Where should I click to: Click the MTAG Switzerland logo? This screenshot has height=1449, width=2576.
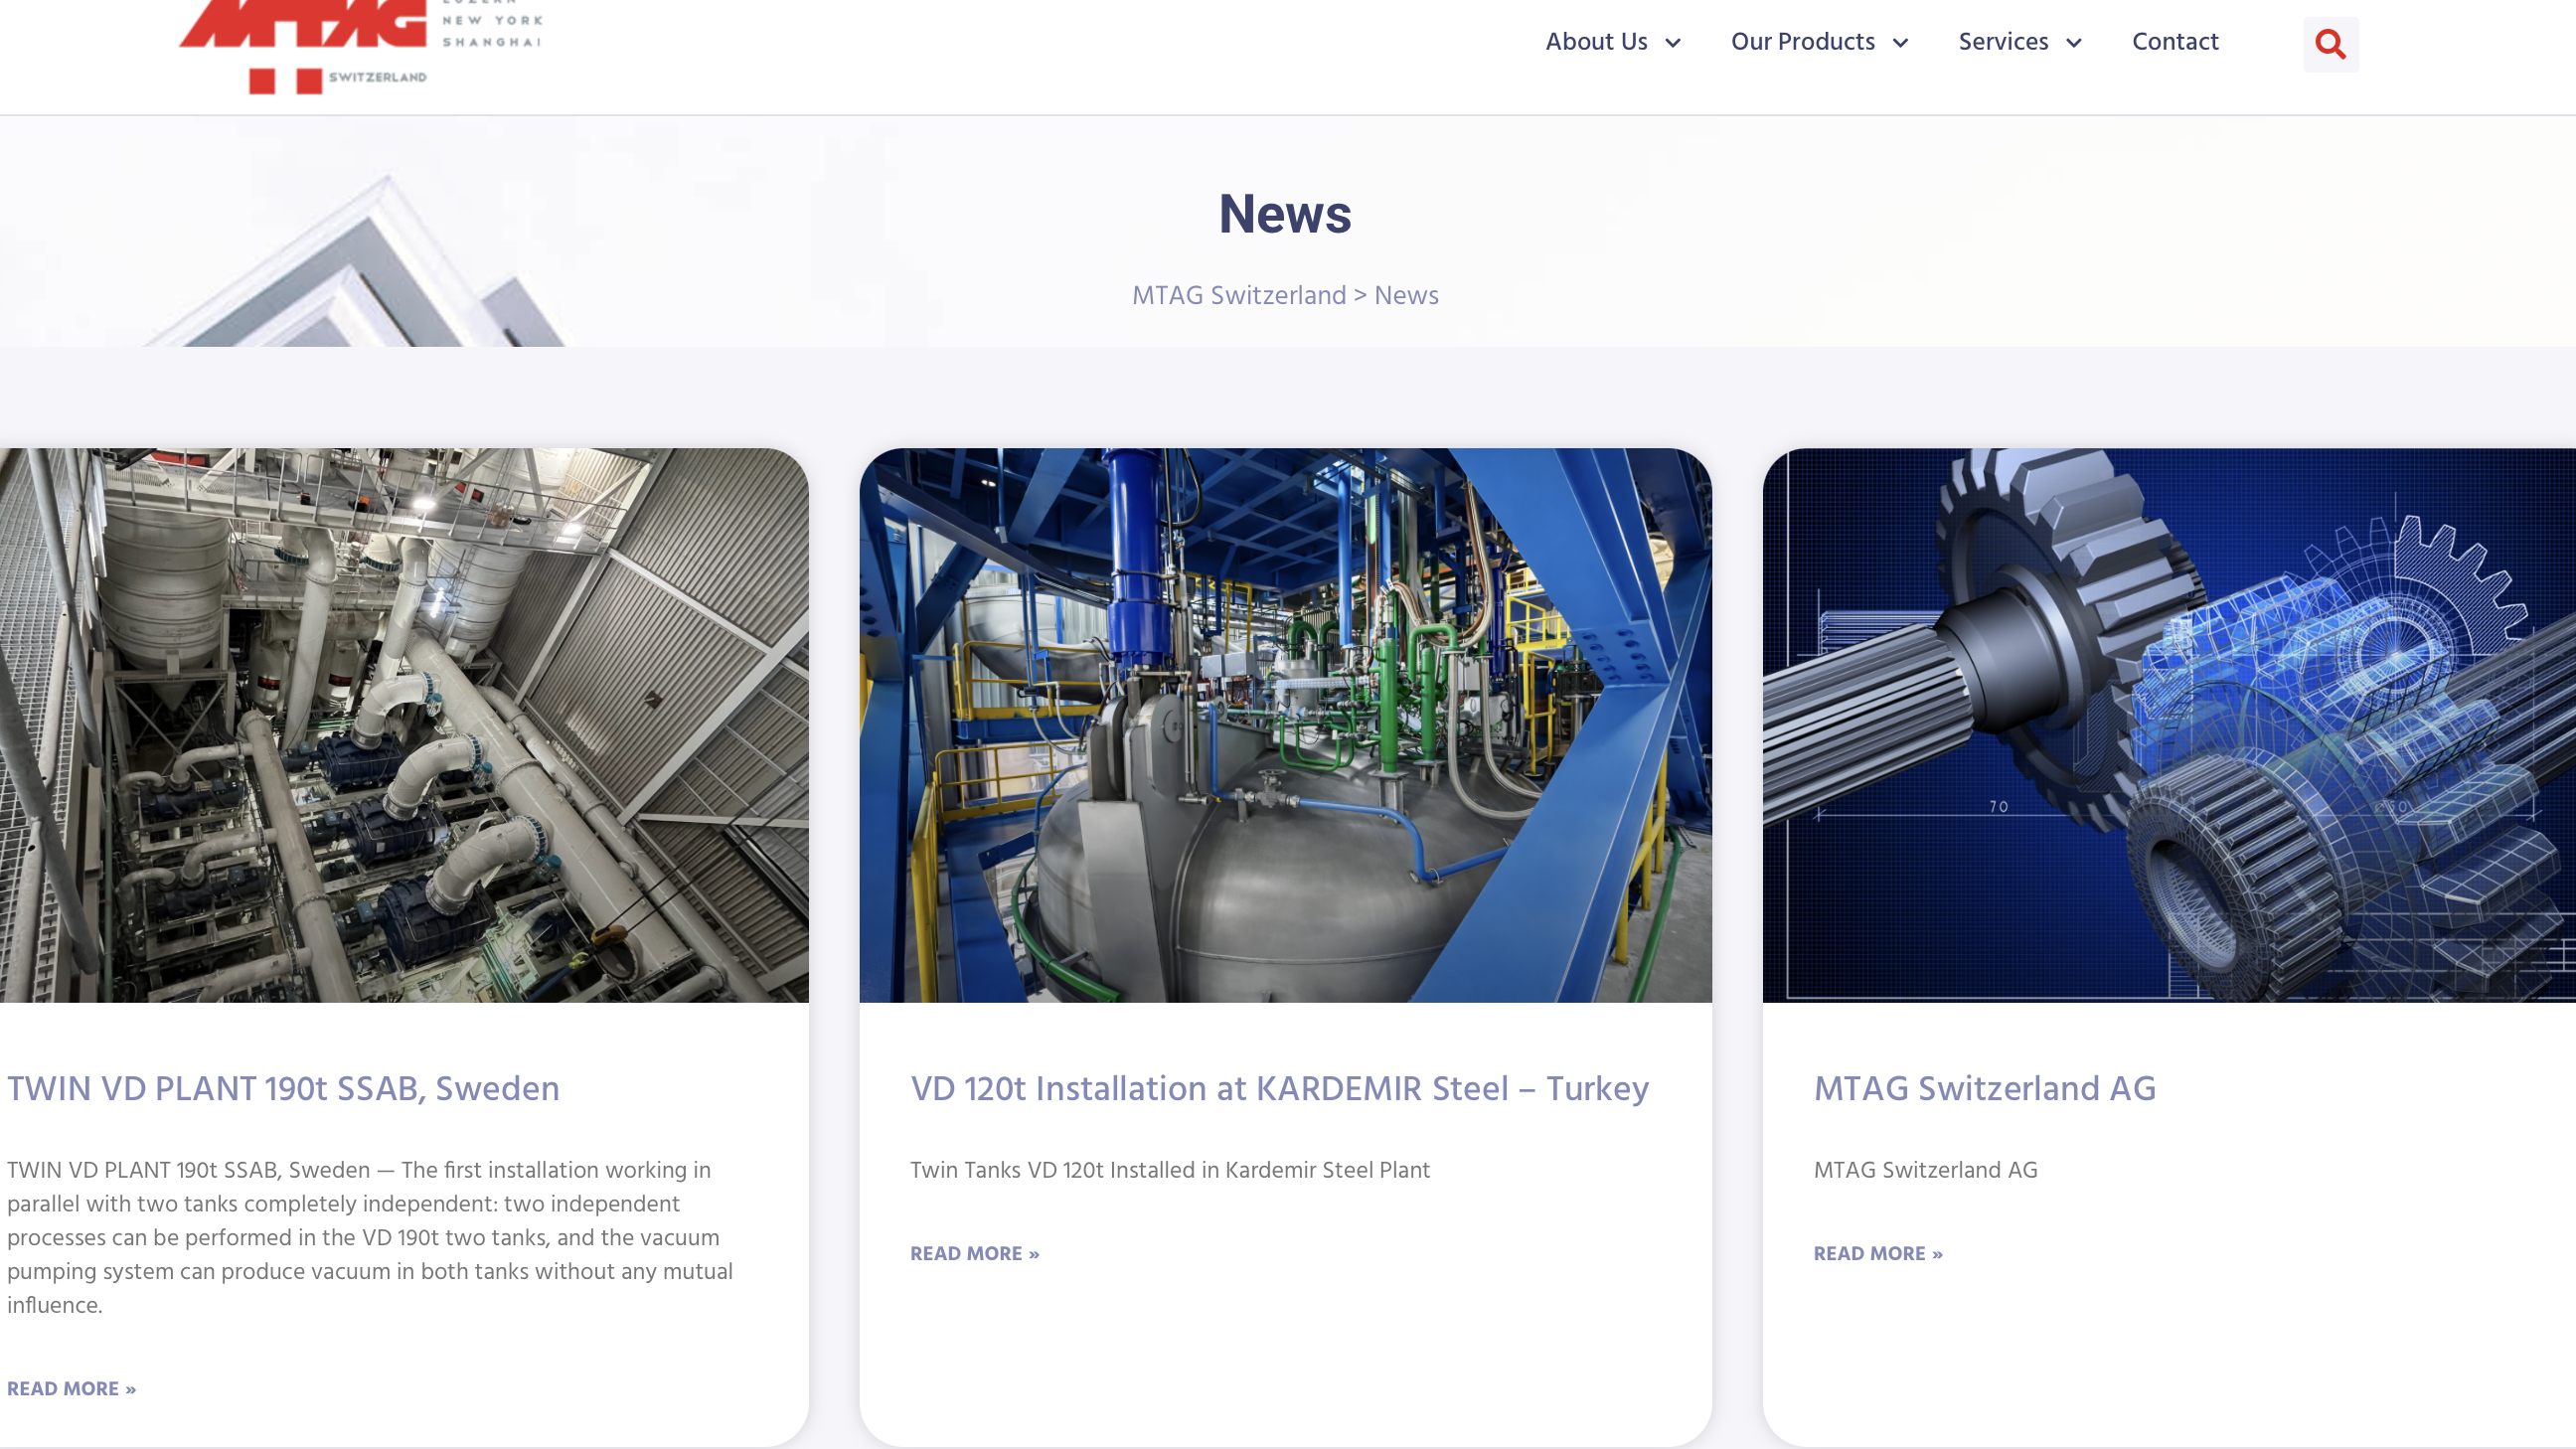[360, 47]
